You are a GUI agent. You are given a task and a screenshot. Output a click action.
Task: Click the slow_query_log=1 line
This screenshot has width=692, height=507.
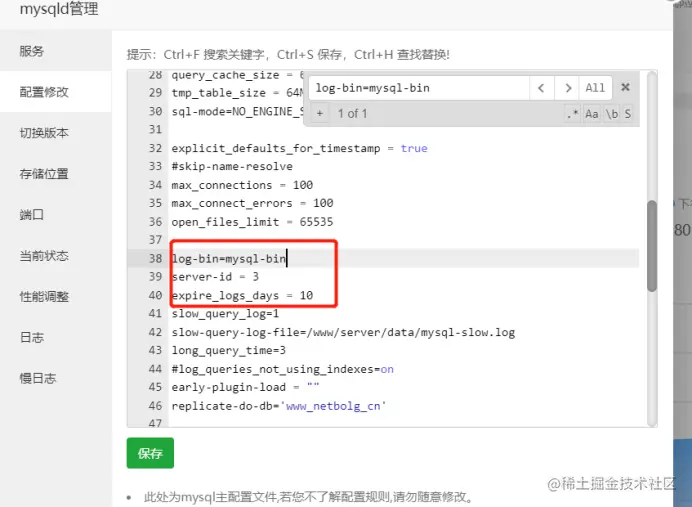pos(225,314)
